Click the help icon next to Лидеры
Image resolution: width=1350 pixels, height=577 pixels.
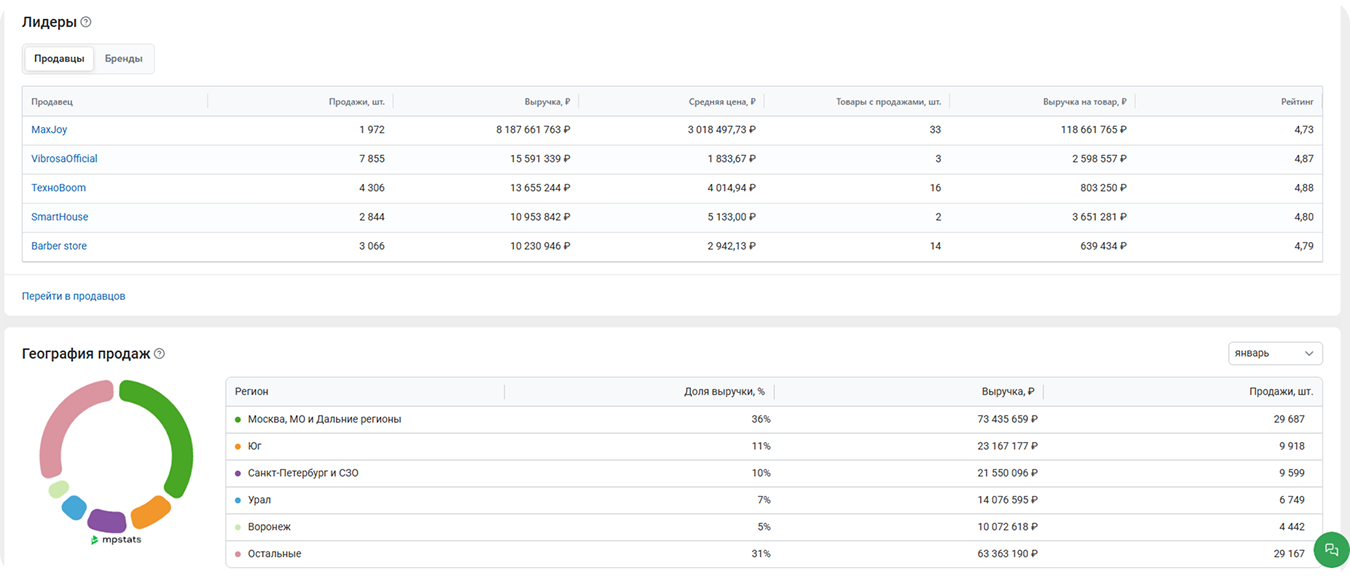click(x=86, y=22)
